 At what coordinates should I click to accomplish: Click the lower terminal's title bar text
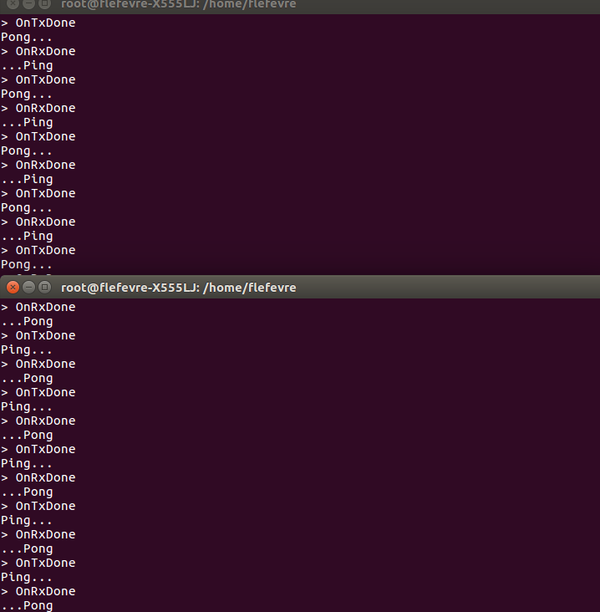(178, 287)
